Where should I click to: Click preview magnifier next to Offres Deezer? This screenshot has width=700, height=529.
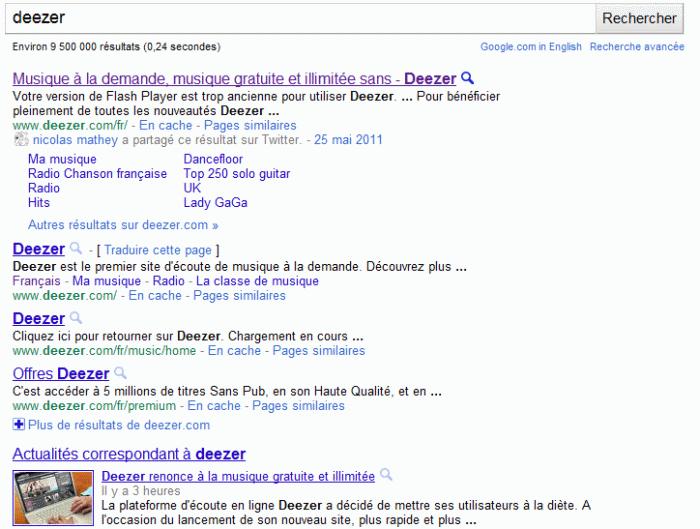[x=121, y=374]
